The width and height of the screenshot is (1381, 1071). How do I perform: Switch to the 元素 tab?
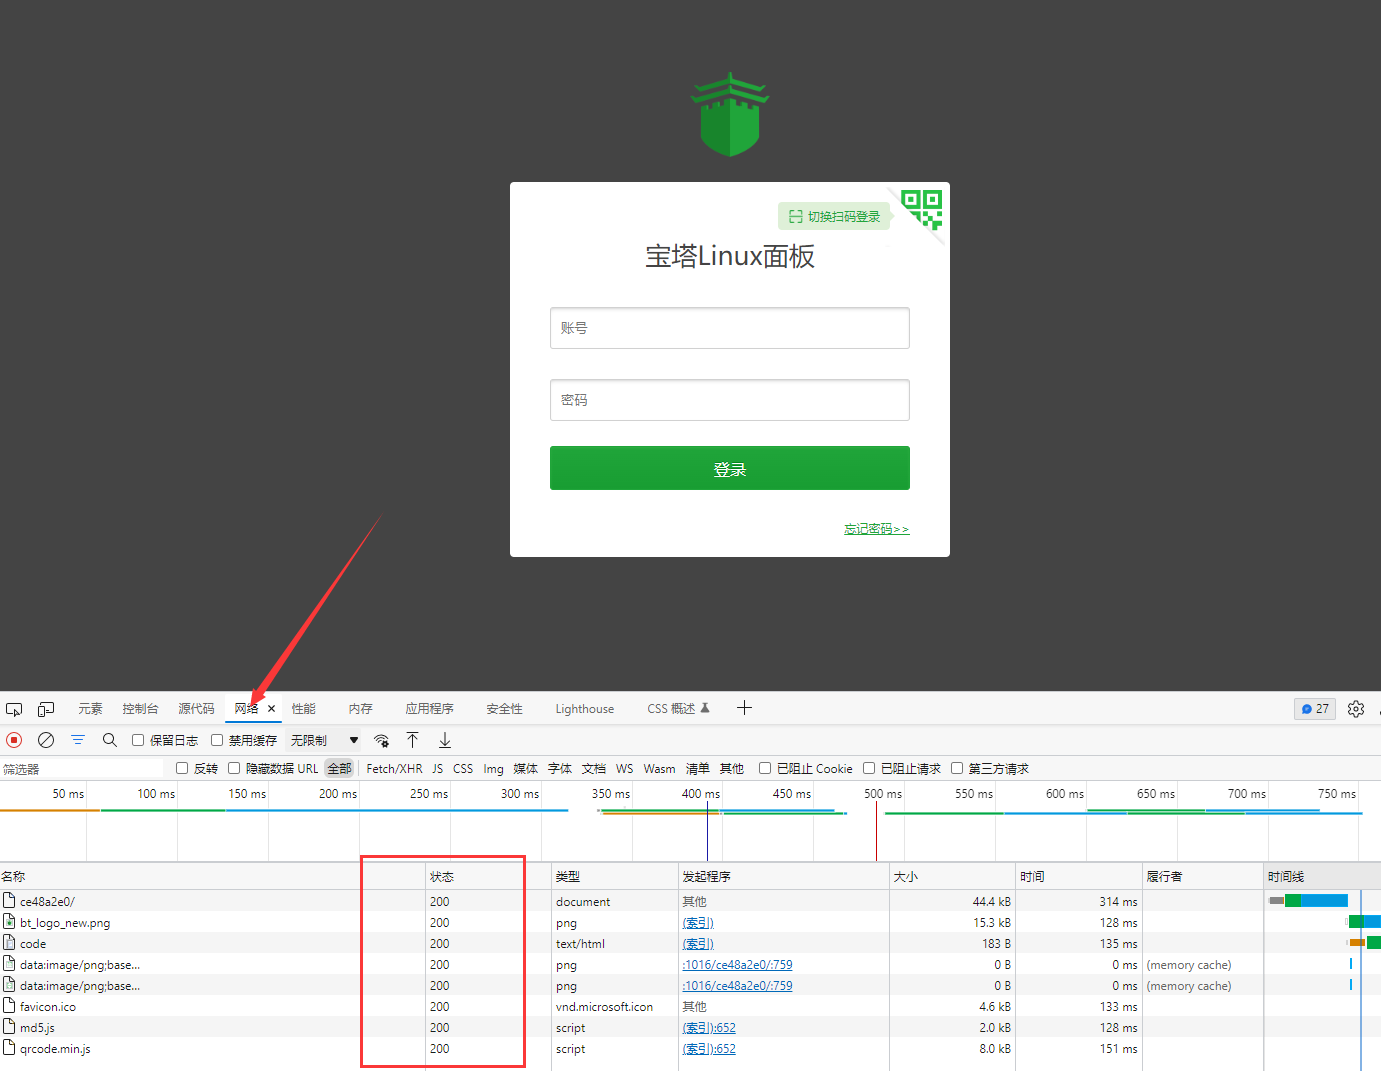tap(90, 709)
